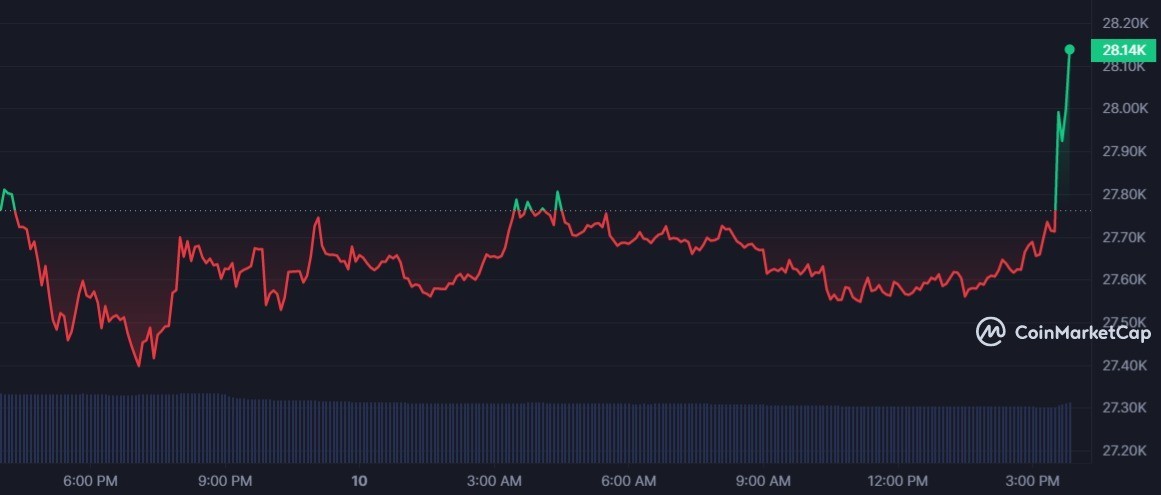Click the 27.30K y-axis label
1161x495 pixels.
(x=1125, y=408)
